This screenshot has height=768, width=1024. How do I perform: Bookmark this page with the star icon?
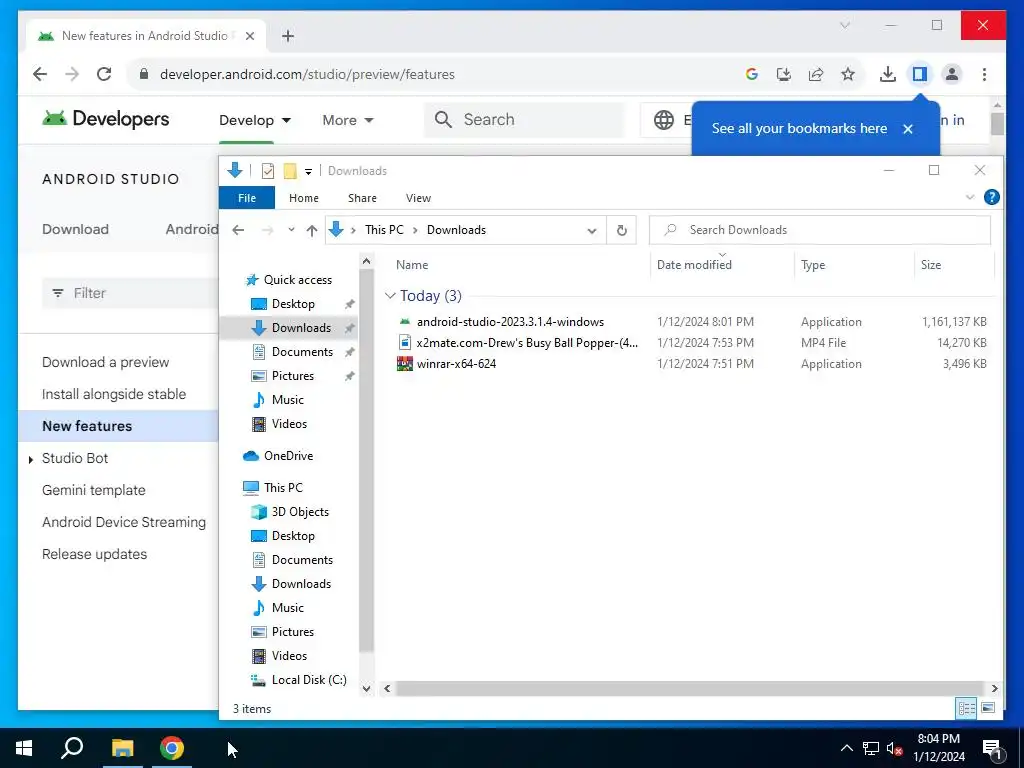(848, 74)
